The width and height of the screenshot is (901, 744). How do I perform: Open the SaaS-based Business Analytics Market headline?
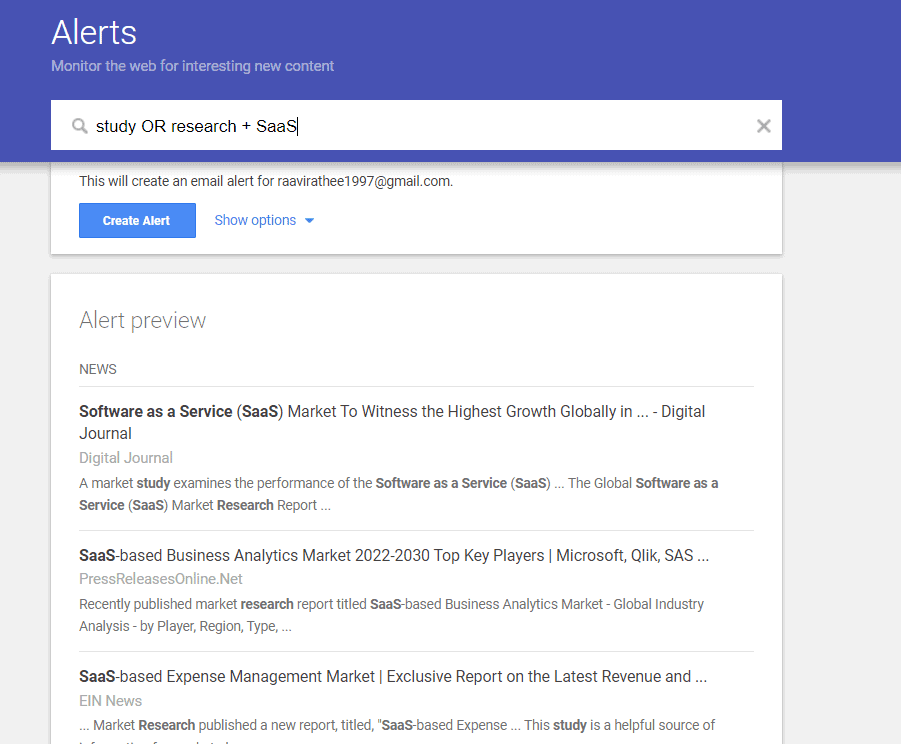(394, 556)
